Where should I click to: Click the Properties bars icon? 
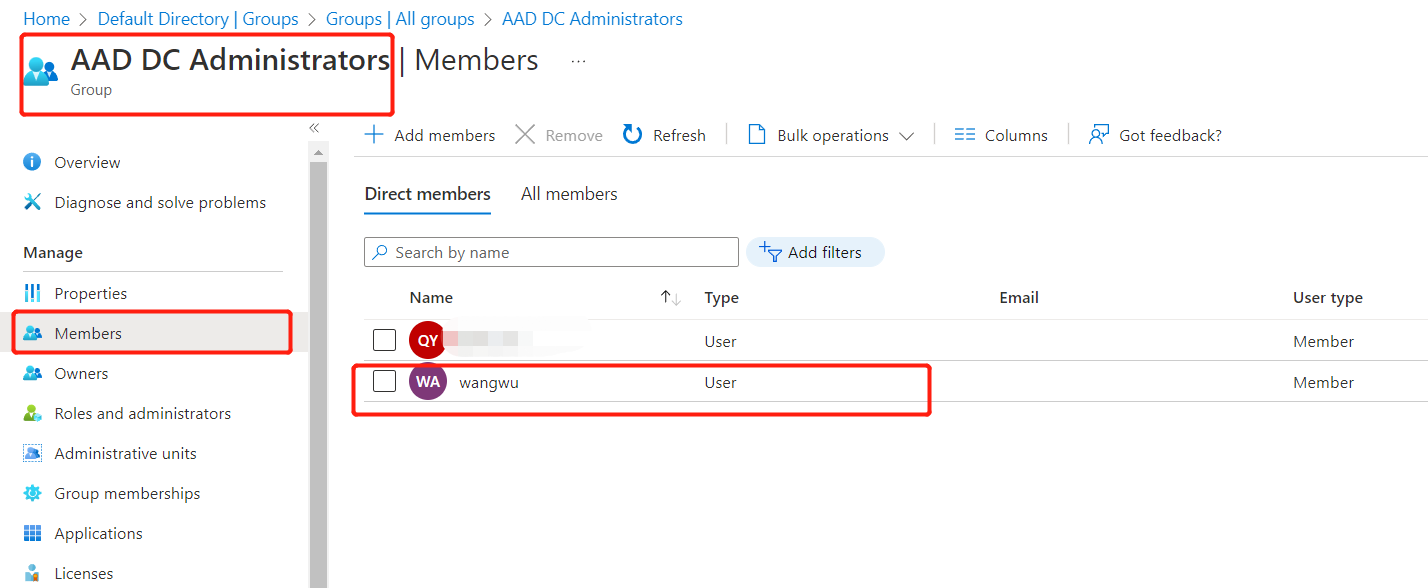[33, 293]
